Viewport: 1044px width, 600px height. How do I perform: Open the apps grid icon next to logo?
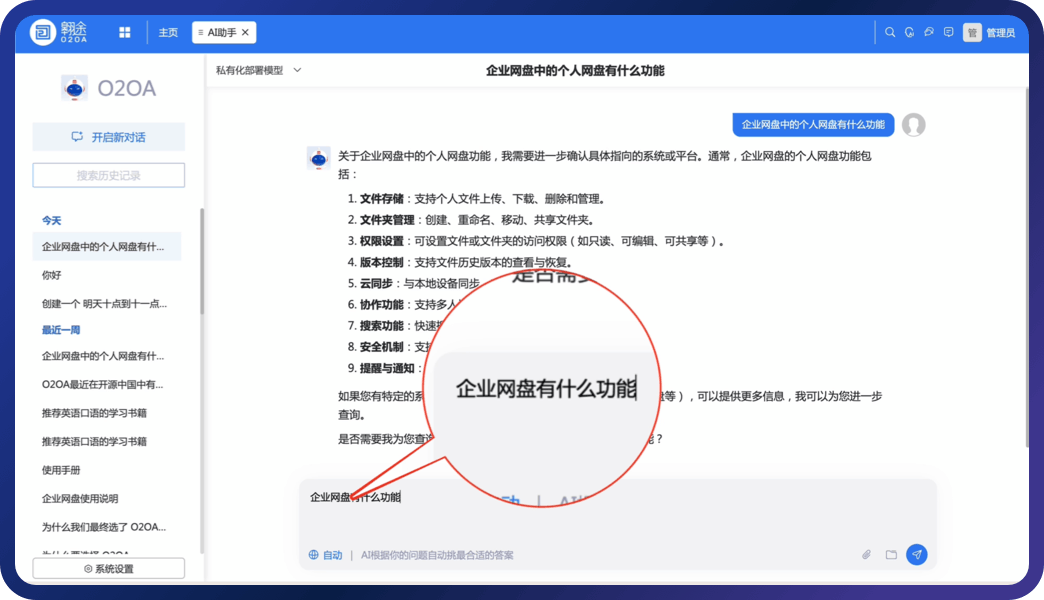click(124, 31)
